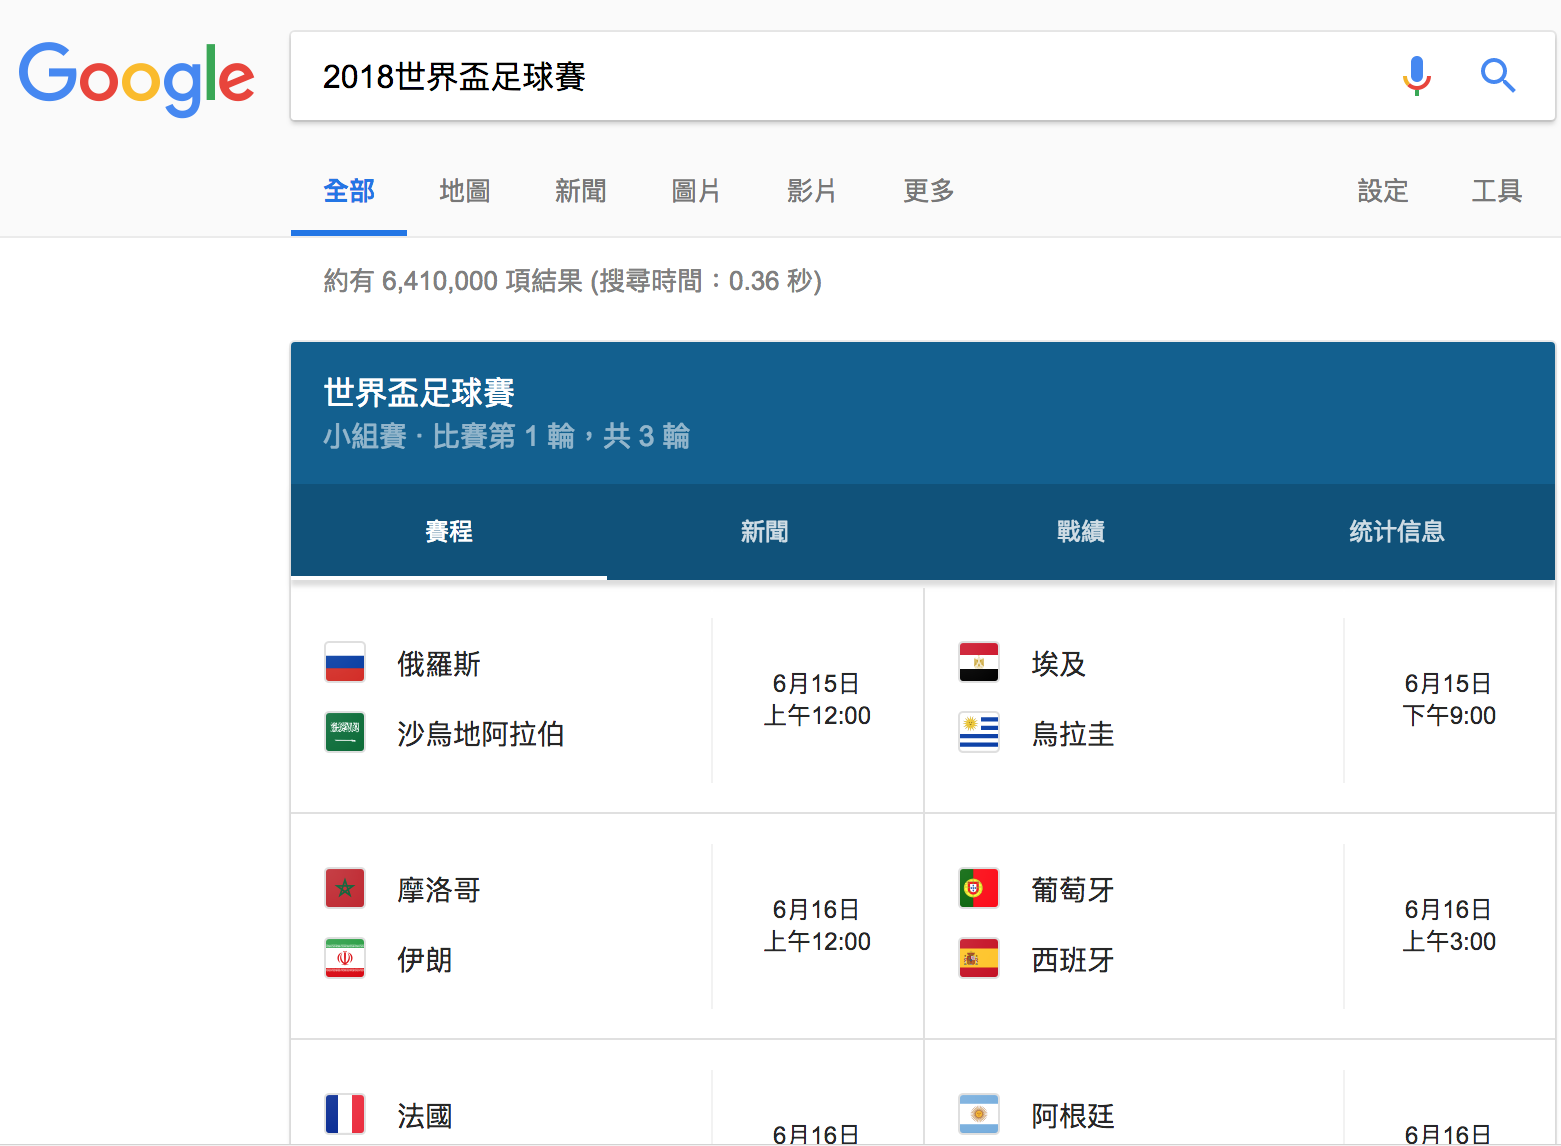Open the 設定 settings menu
This screenshot has height=1146, width=1561.
tap(1382, 191)
